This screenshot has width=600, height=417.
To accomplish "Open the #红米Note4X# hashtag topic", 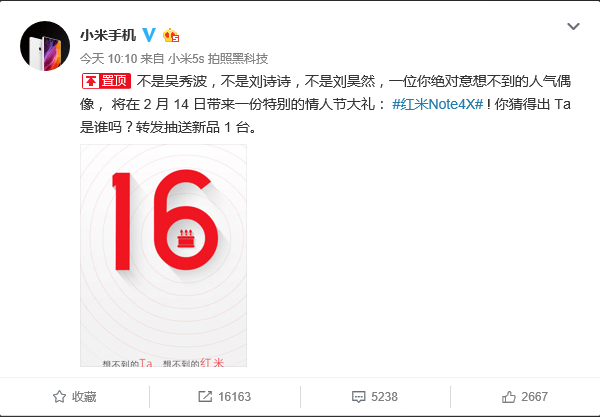I will [437, 104].
